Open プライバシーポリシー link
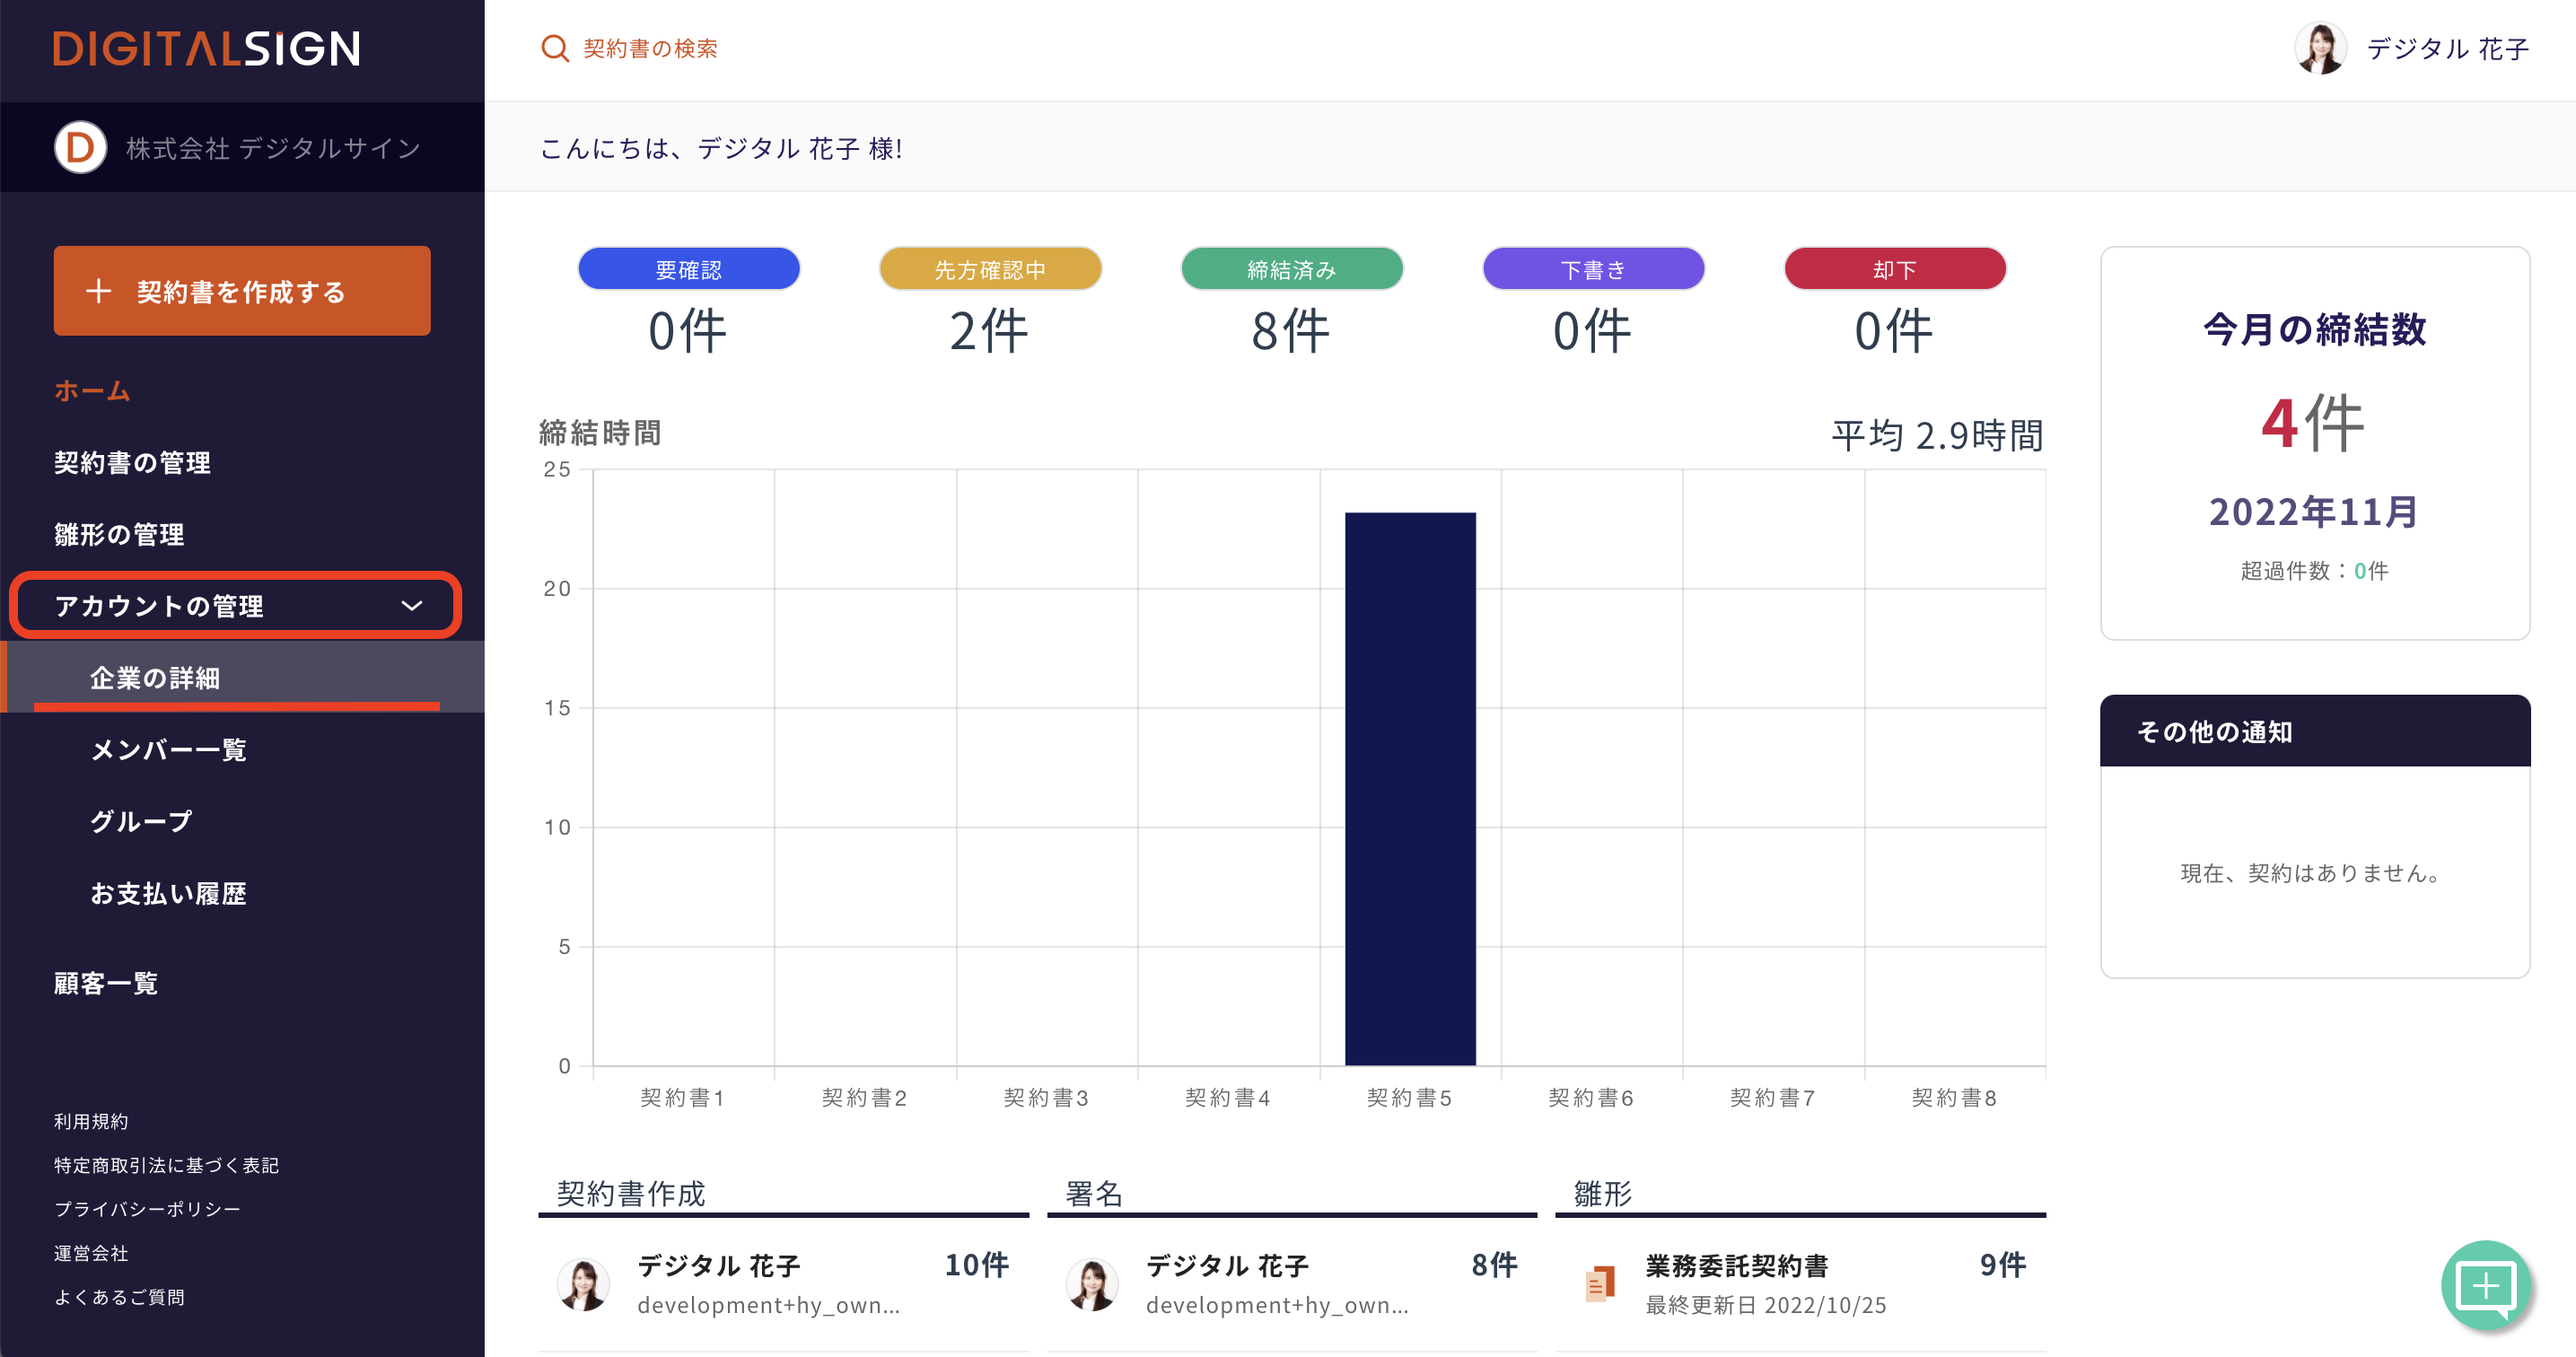This screenshot has height=1357, width=2576. [147, 1209]
